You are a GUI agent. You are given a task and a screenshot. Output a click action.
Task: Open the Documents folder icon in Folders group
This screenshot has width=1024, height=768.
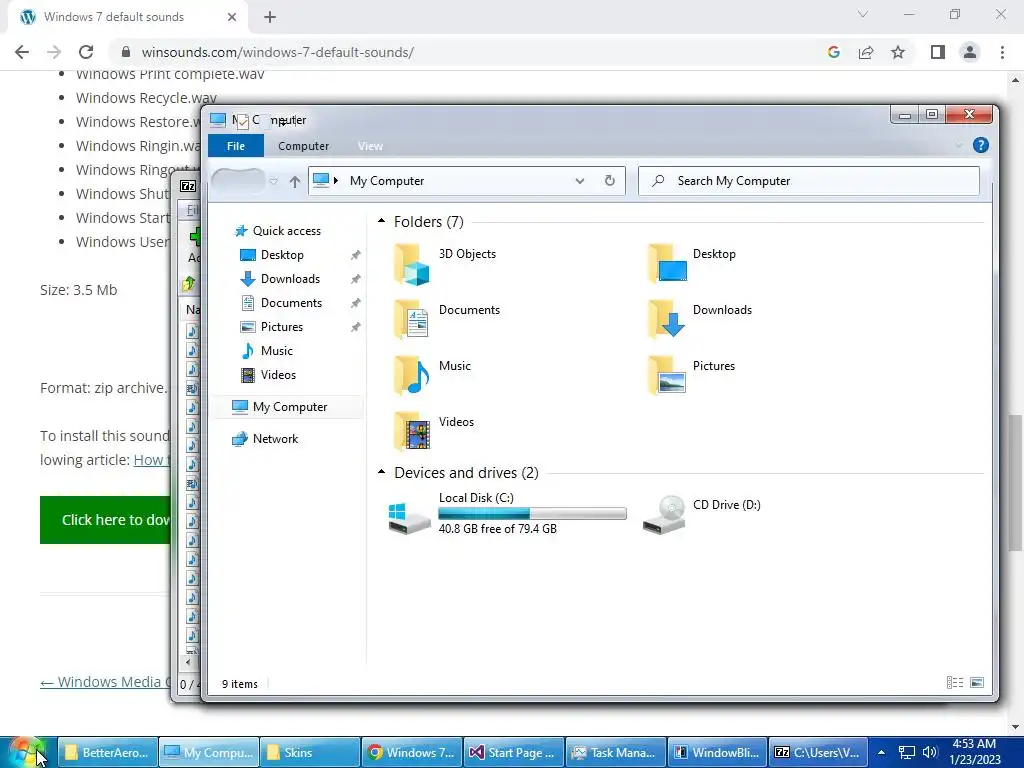click(411, 319)
